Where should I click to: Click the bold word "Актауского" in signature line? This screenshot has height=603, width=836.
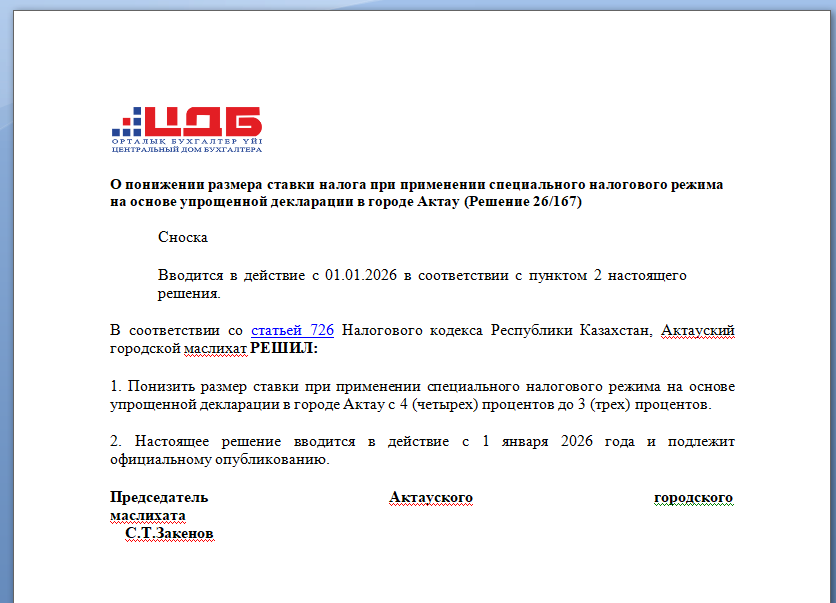click(431, 497)
